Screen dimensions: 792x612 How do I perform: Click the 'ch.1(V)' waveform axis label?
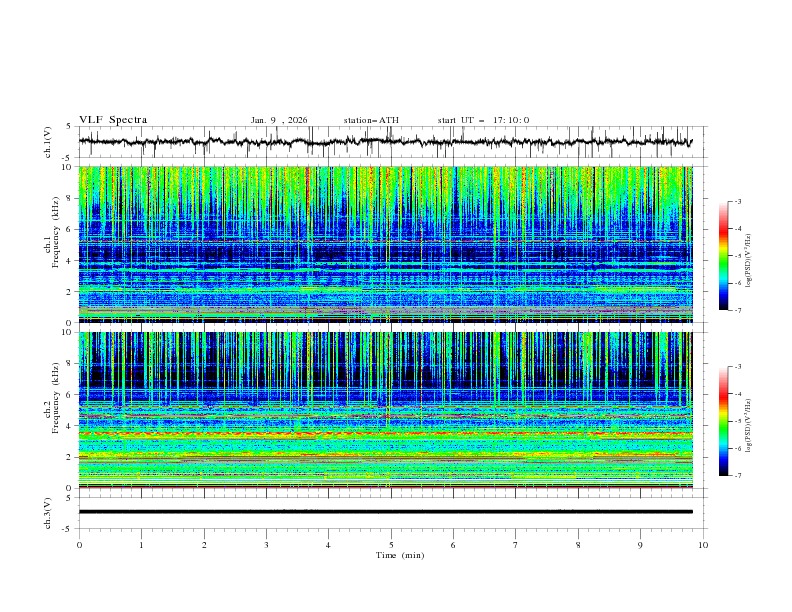(48, 142)
